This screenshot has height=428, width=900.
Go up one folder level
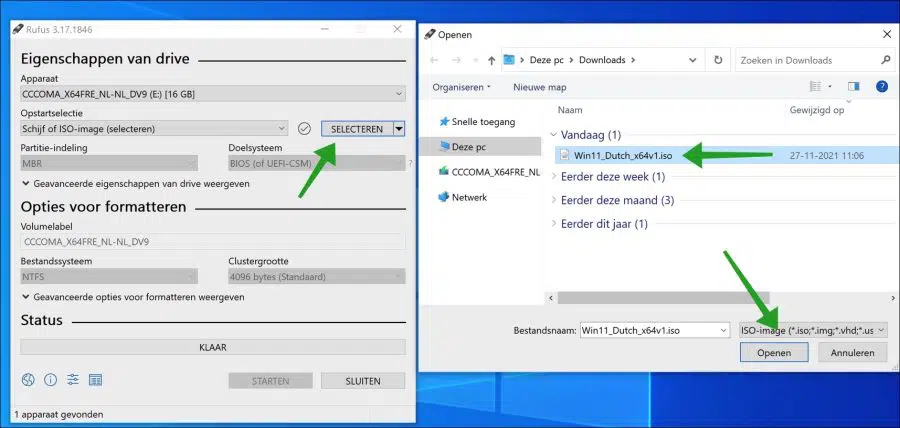point(491,60)
